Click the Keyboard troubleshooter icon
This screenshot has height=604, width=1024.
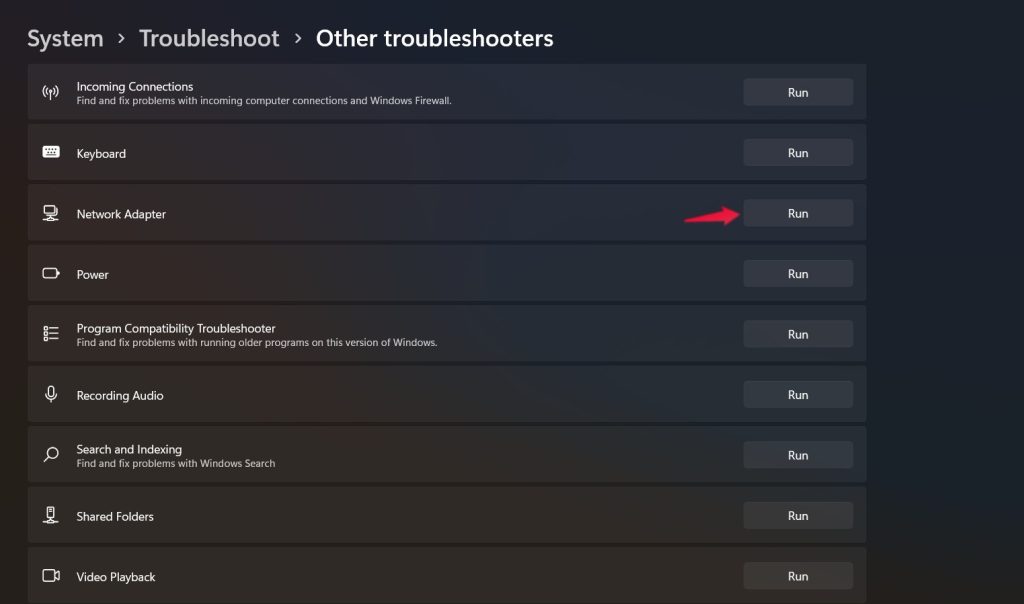[x=51, y=153]
